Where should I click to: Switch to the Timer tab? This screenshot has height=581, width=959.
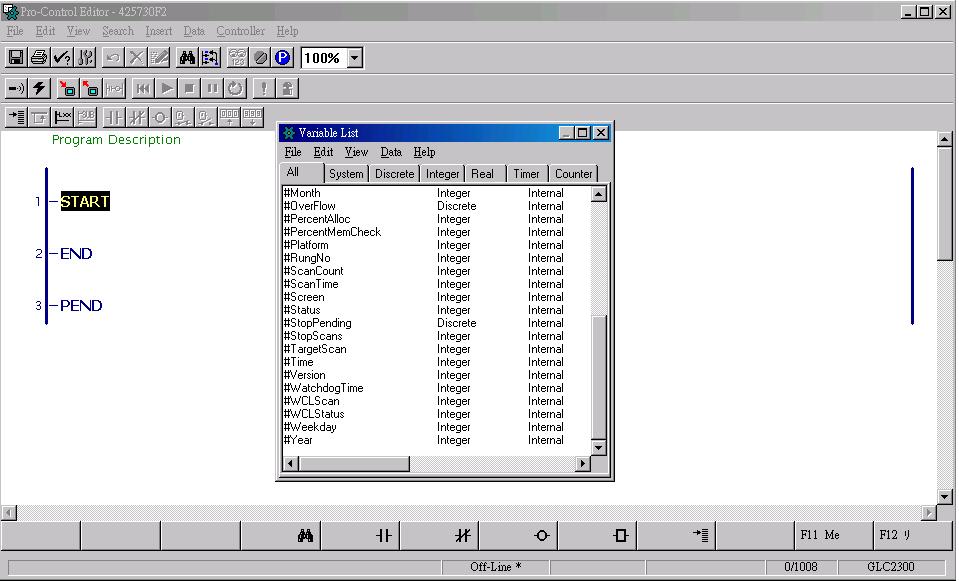coord(526,174)
